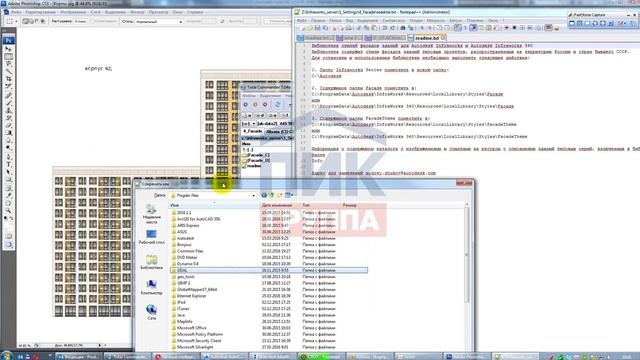
Task: Click the Растушевка feather input field in Photoshop
Action: (81, 21)
